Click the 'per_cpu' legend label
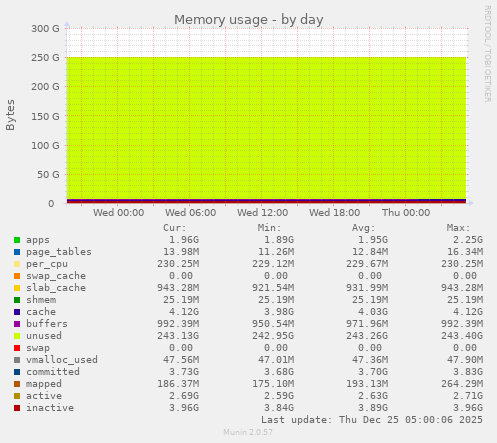This screenshot has height=443, width=497. pyautogui.click(x=47, y=264)
